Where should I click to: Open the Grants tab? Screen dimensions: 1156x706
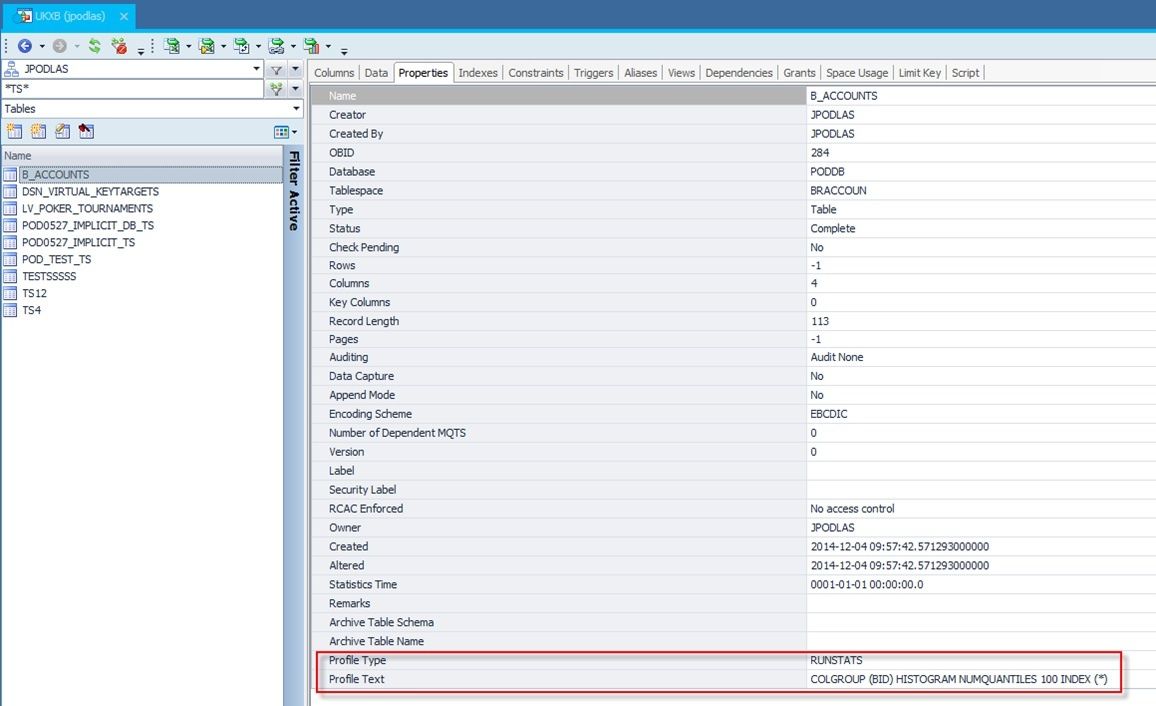[799, 72]
